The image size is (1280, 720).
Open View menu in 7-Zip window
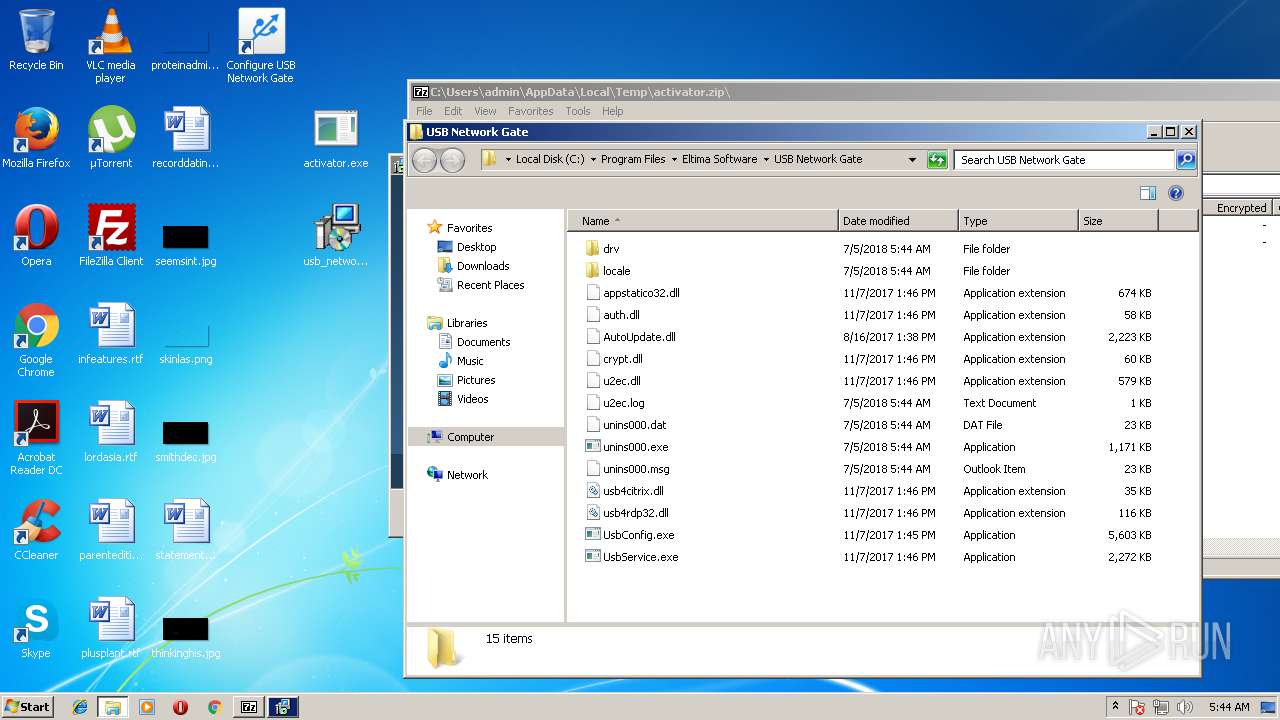click(485, 111)
